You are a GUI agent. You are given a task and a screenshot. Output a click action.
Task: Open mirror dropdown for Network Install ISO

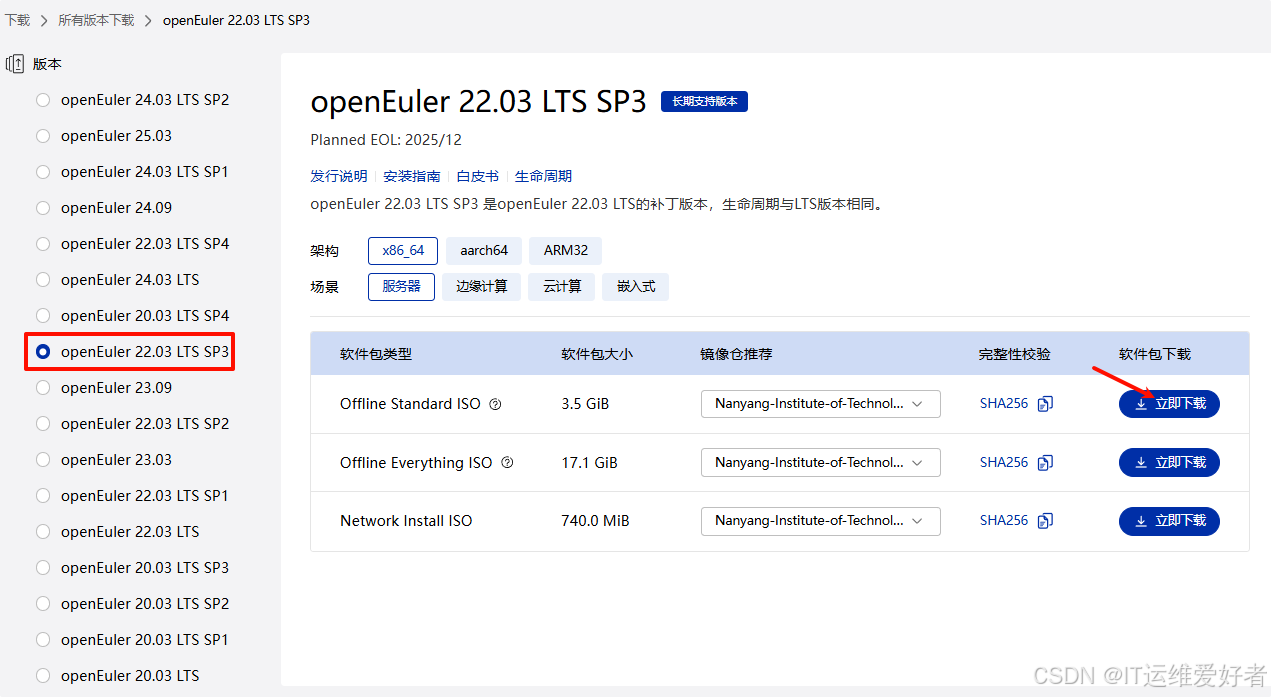click(820, 521)
